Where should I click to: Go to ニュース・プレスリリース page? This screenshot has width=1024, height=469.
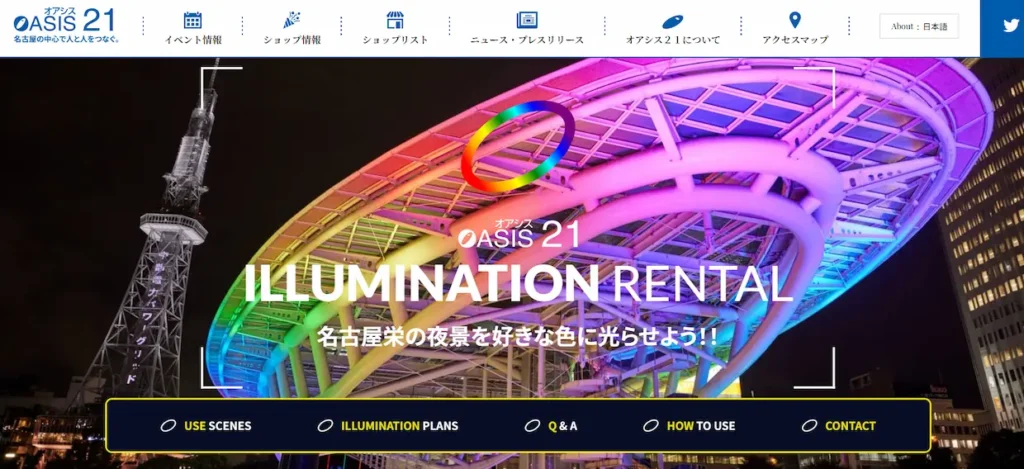(527, 40)
